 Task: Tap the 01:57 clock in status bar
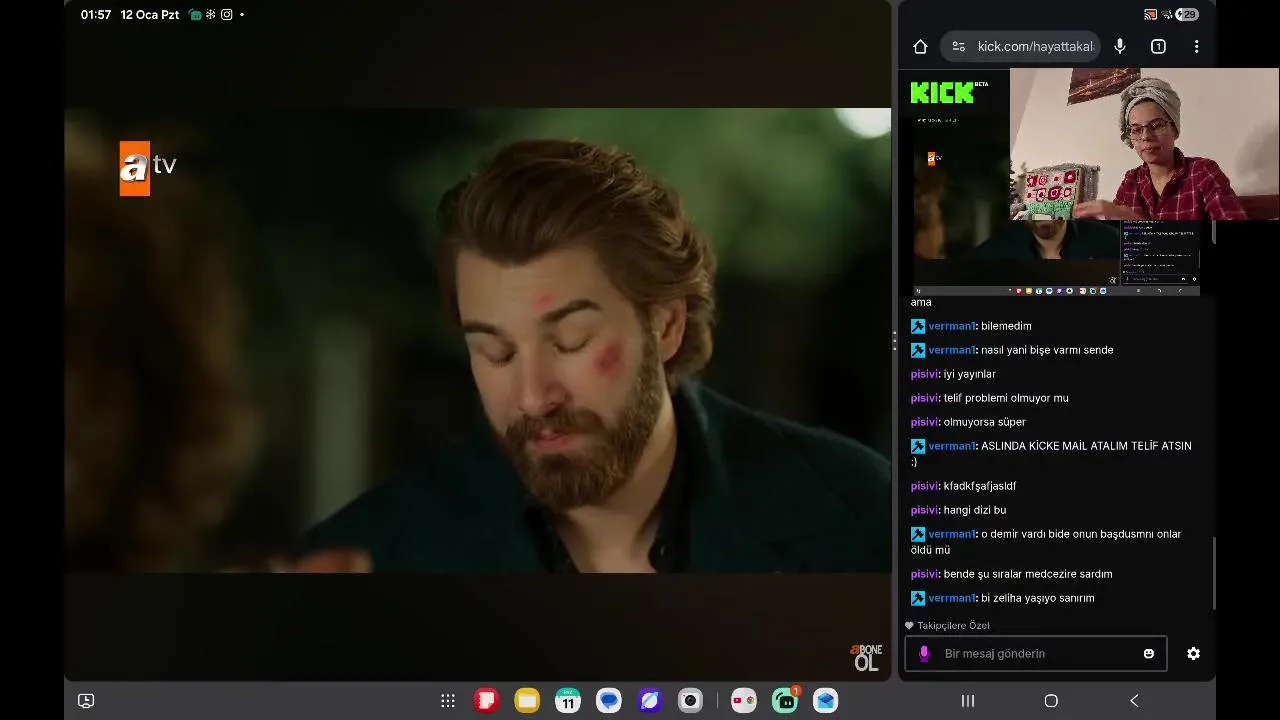point(96,15)
